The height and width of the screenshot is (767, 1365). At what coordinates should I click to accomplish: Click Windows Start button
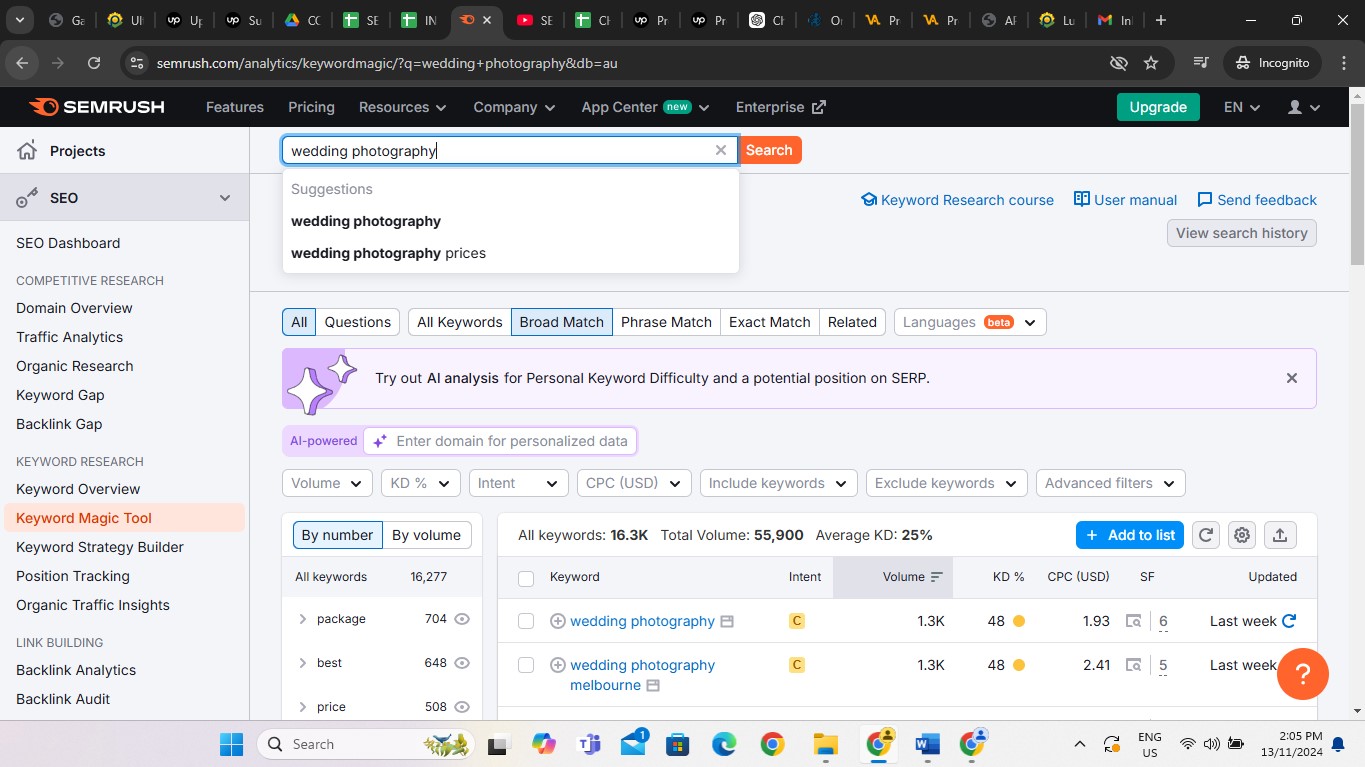point(231,744)
